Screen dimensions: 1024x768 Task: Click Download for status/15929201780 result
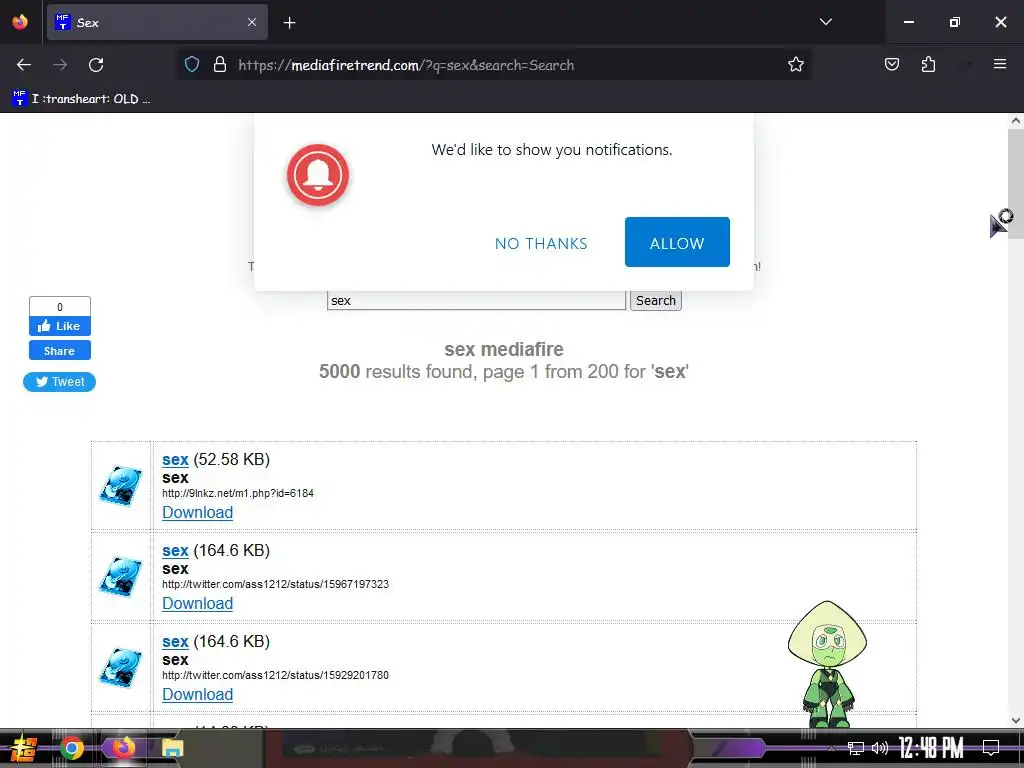pyautogui.click(x=197, y=694)
